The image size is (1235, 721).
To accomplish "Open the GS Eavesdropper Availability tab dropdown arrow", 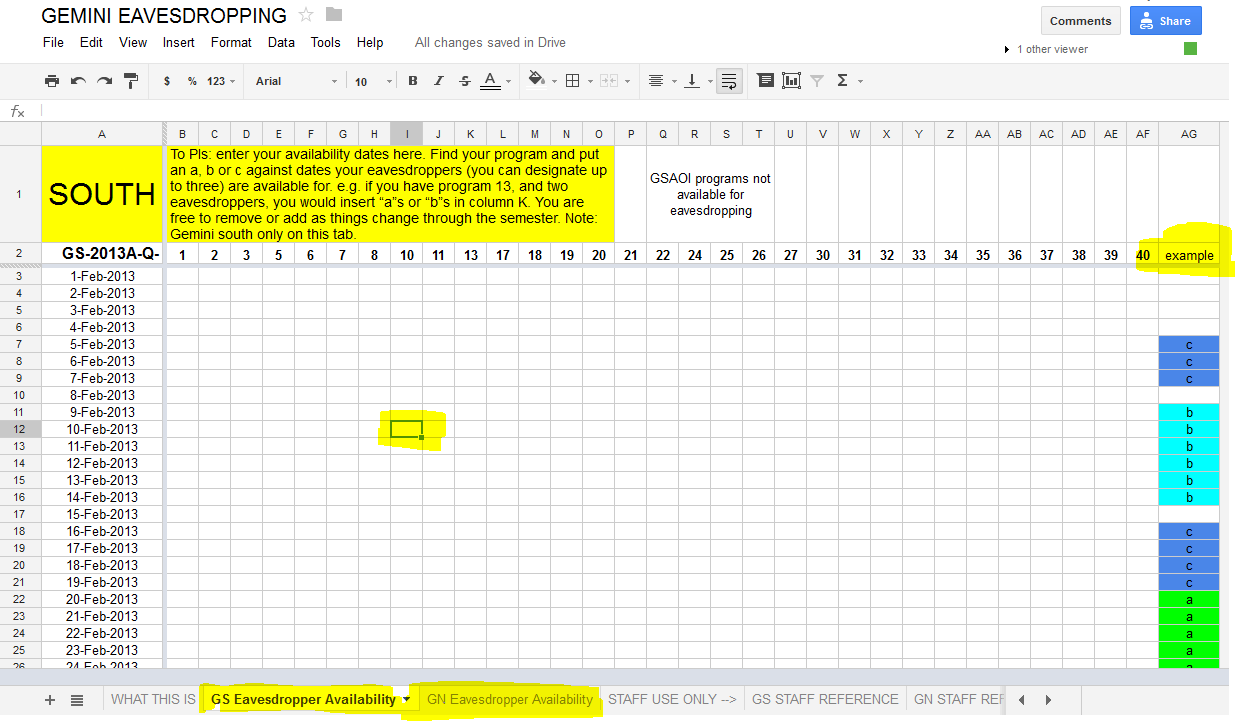I will (x=407, y=700).
